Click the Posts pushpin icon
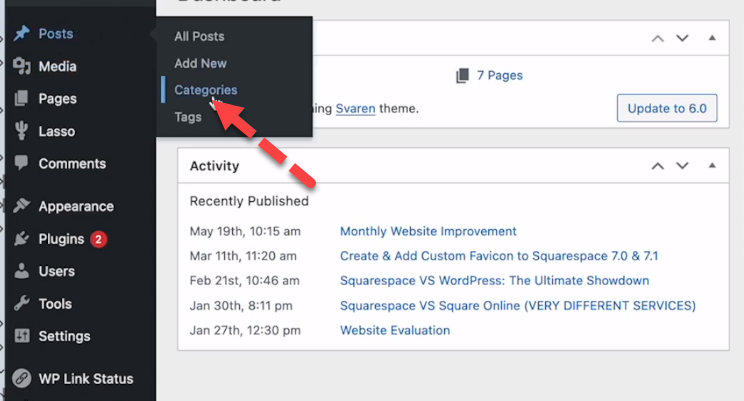744x401 pixels. coord(21,33)
